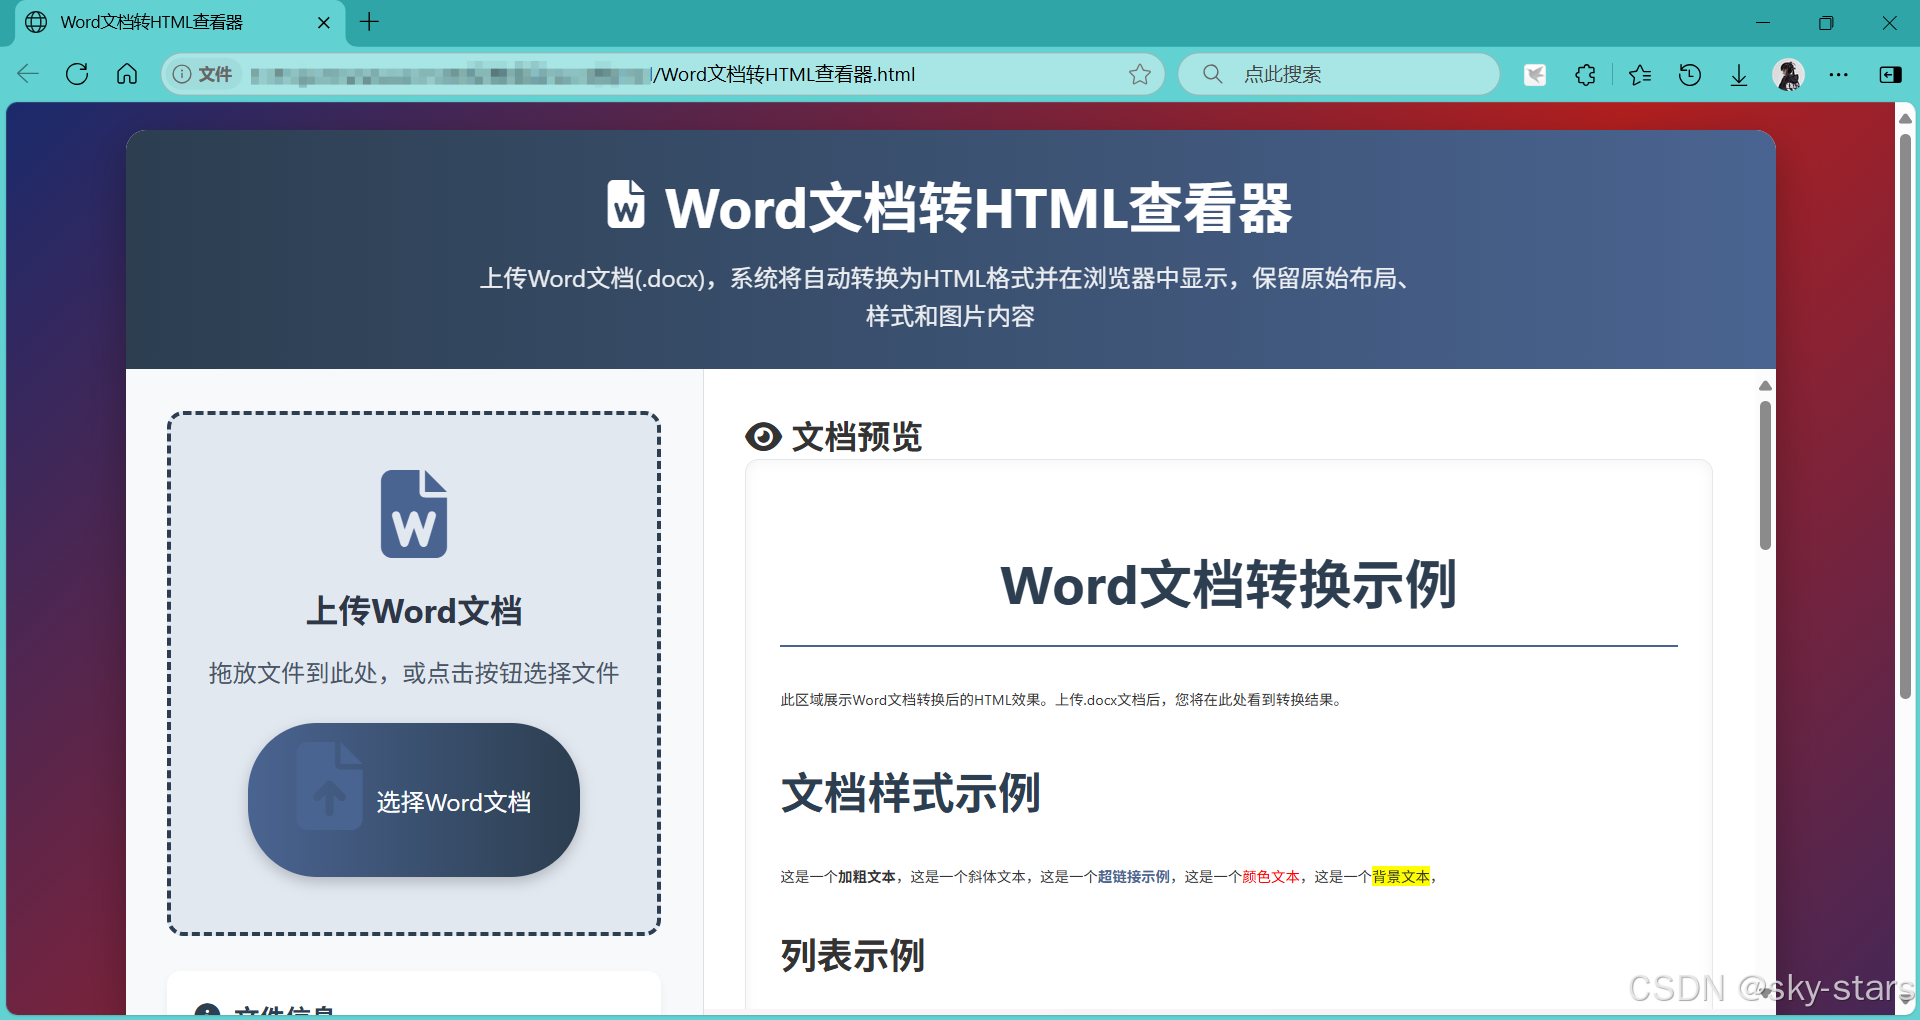The width and height of the screenshot is (1920, 1020).
Task: Click the browser back arrow
Action: 28,74
